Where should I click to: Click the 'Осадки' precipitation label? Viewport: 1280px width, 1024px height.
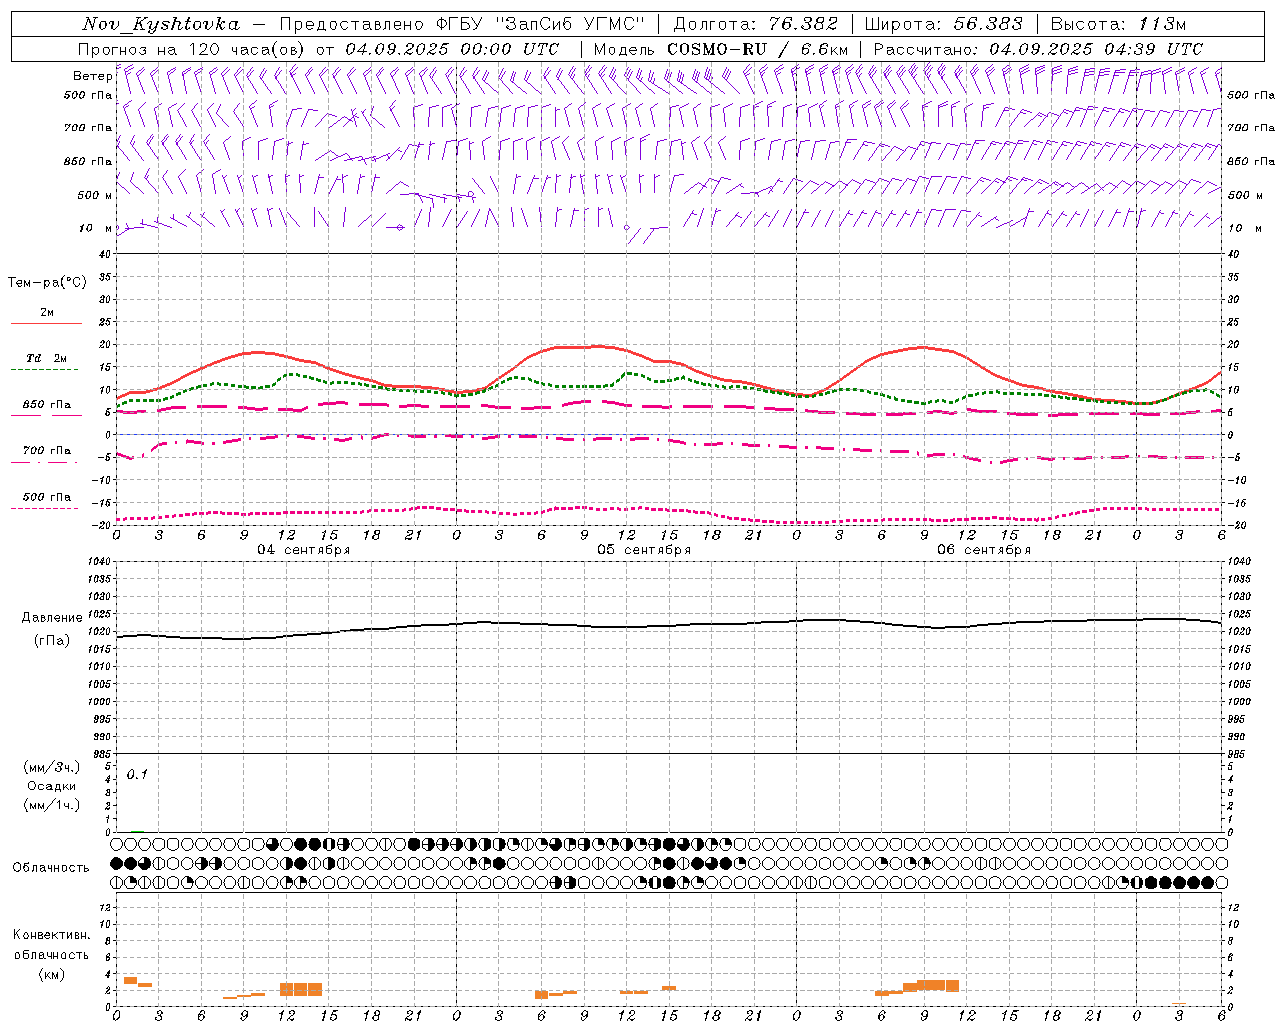(x=52, y=786)
